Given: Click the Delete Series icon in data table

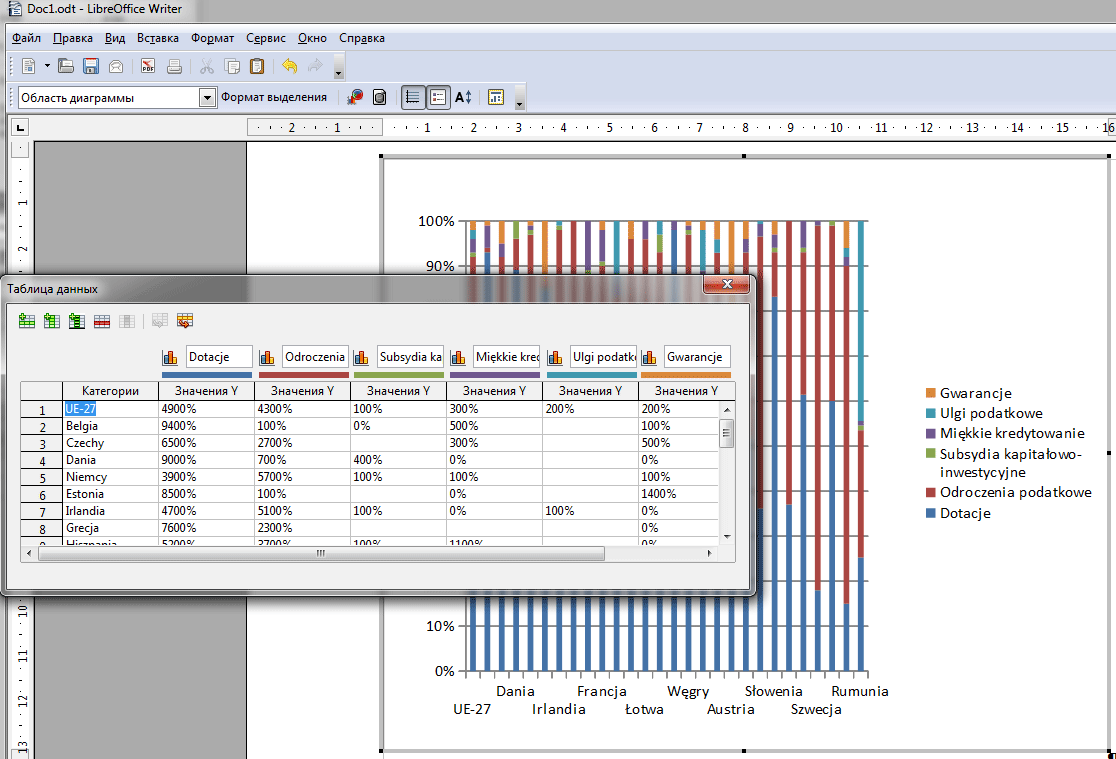Looking at the screenshot, I should click(127, 321).
